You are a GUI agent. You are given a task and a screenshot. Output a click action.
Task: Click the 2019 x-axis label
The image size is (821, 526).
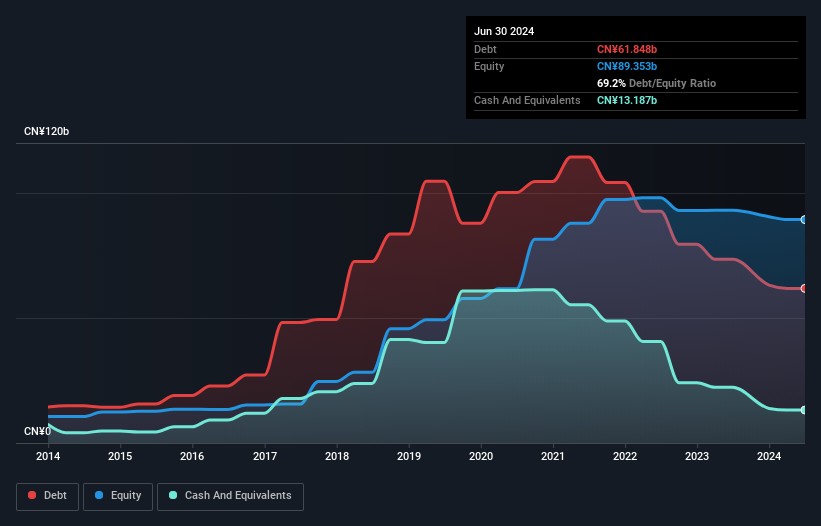[409, 456]
